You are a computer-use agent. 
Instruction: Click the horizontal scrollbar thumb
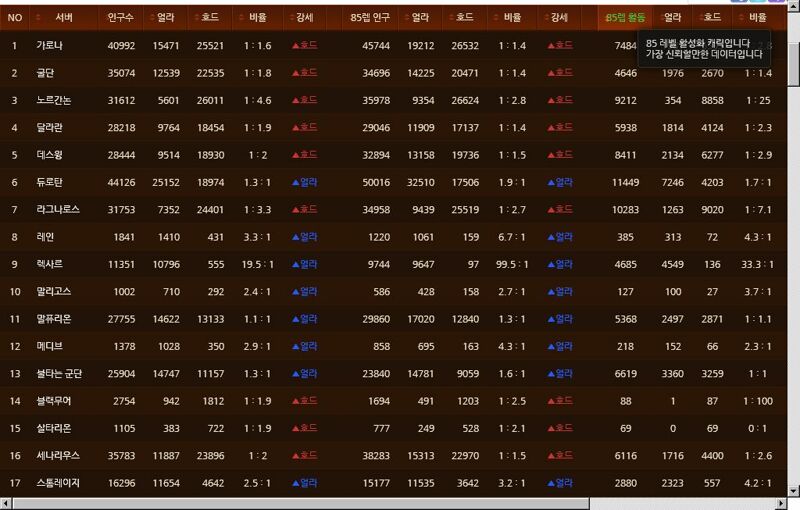(301, 504)
